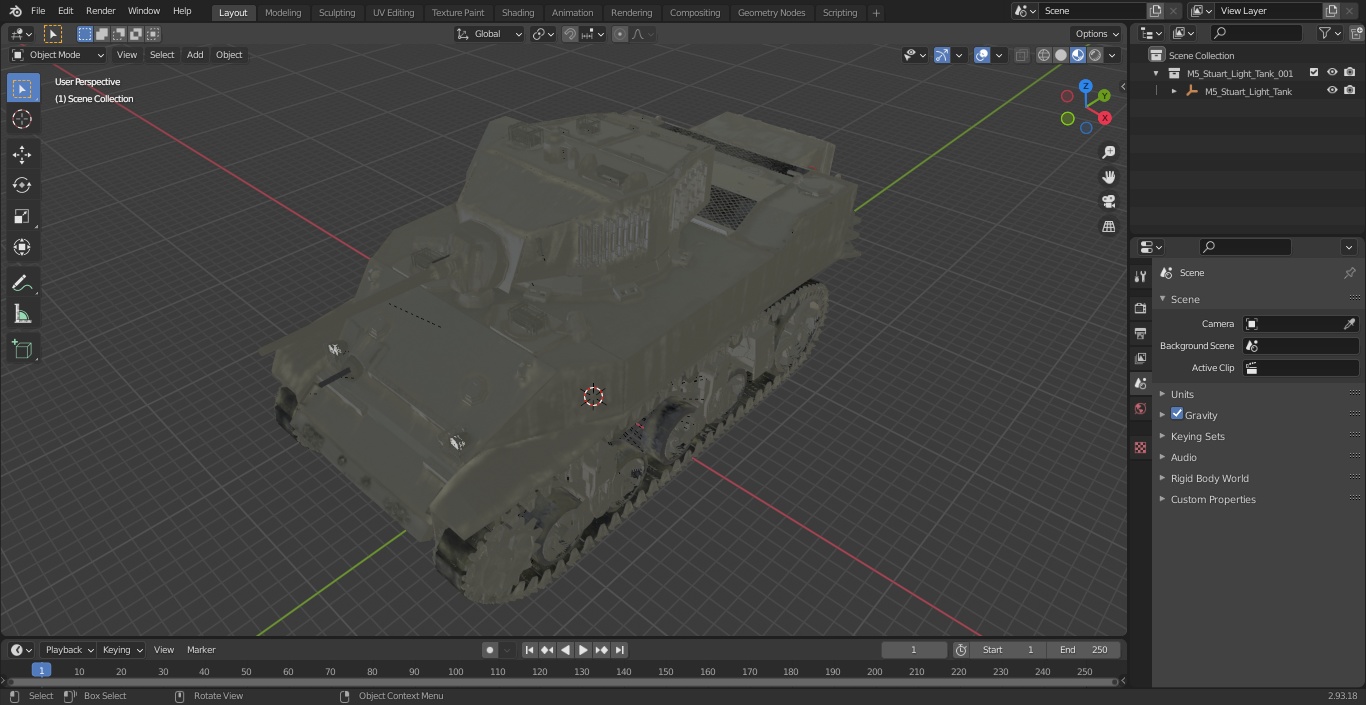This screenshot has height=705, width=1366.
Task: Click the camera eyedropper icon
Action: [1349, 324]
